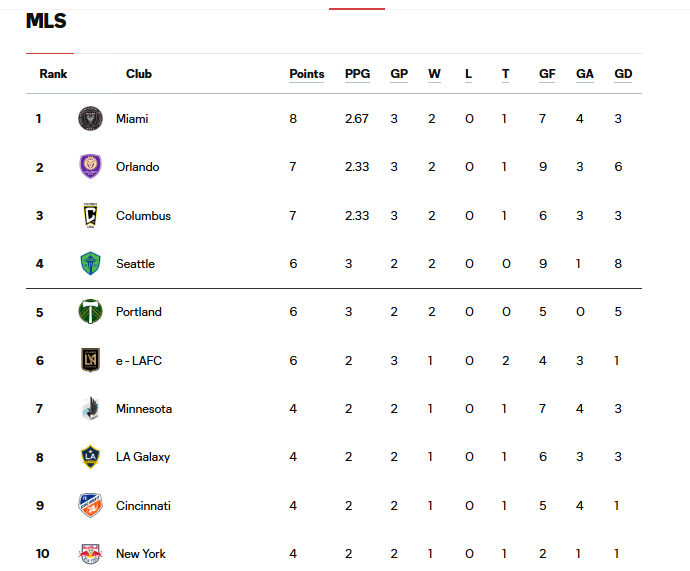Sort by GF goals for header

click(x=547, y=74)
